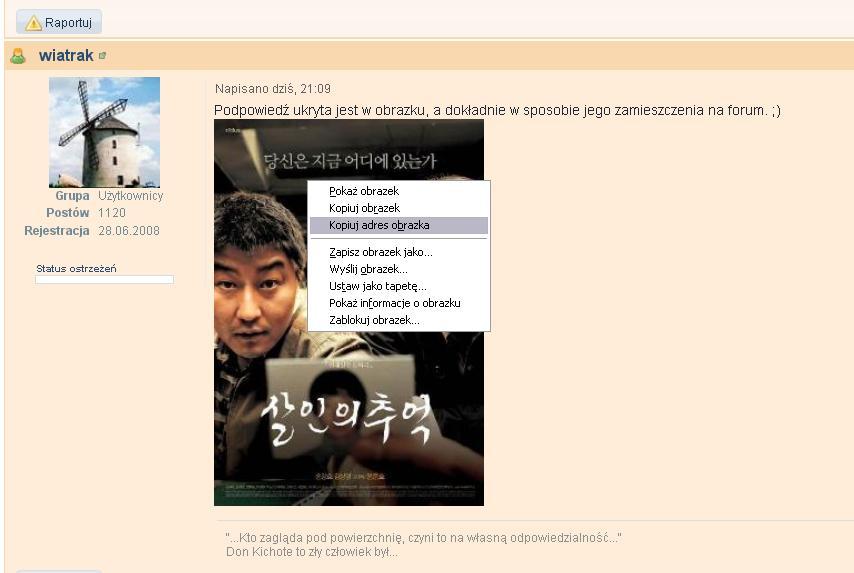Click the small profile icon after wiatrak
Screen dimensions: 854x573
[x=102, y=56]
